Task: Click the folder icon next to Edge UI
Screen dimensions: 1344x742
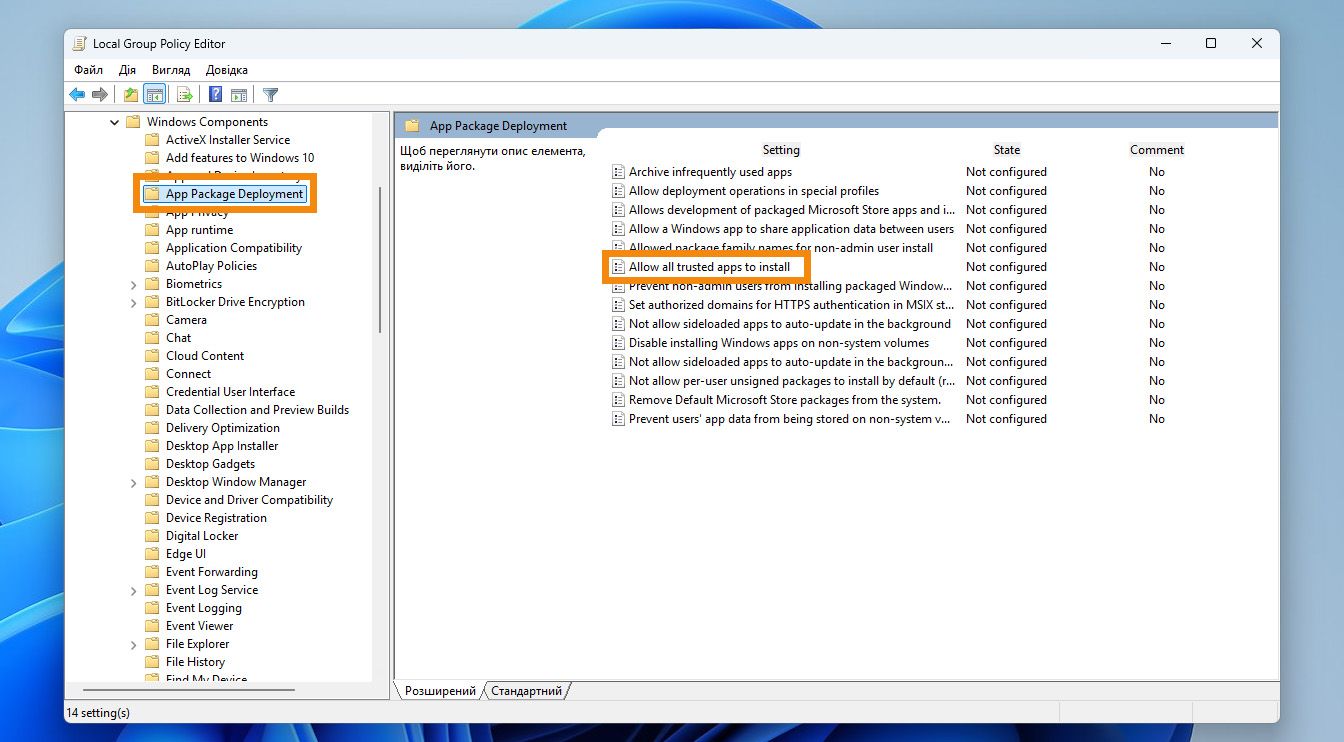Action: (x=152, y=554)
